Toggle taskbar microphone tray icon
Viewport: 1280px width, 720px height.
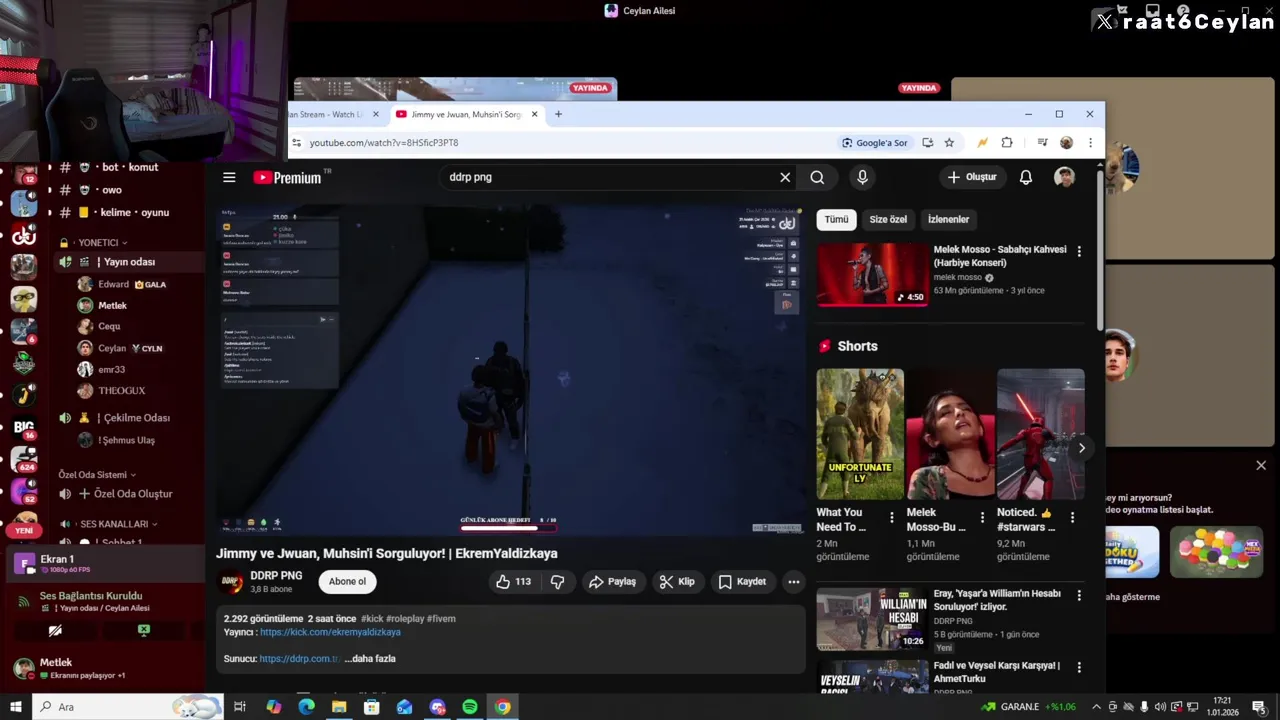[1144, 707]
